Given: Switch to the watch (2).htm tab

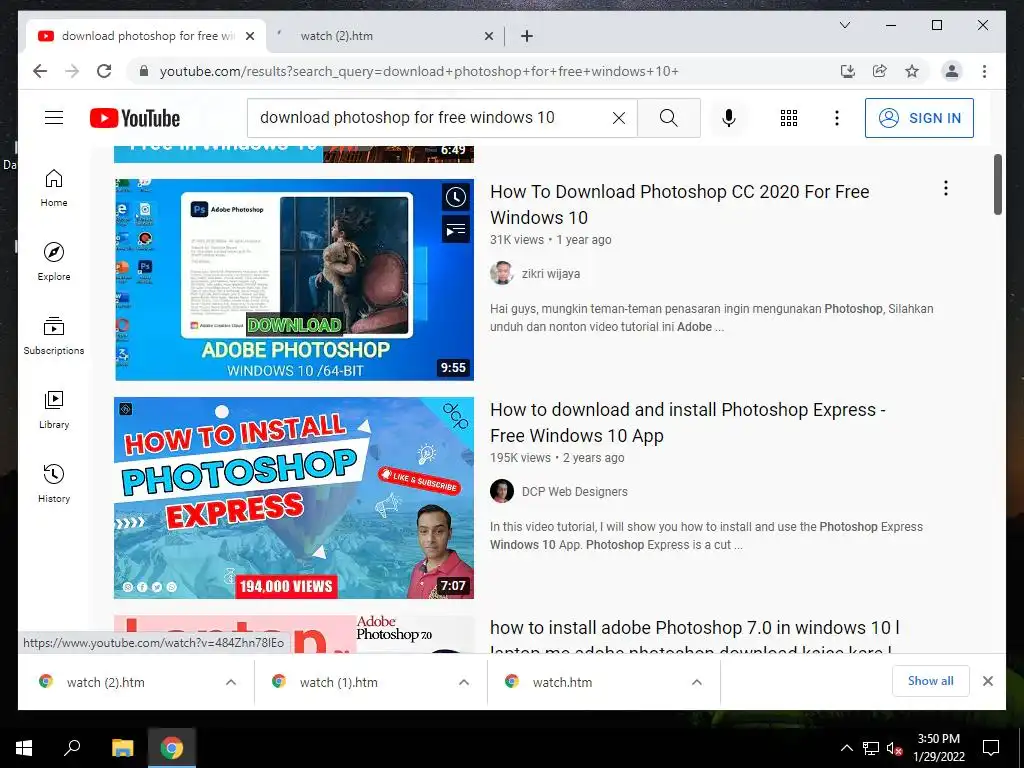Looking at the screenshot, I should point(385,36).
